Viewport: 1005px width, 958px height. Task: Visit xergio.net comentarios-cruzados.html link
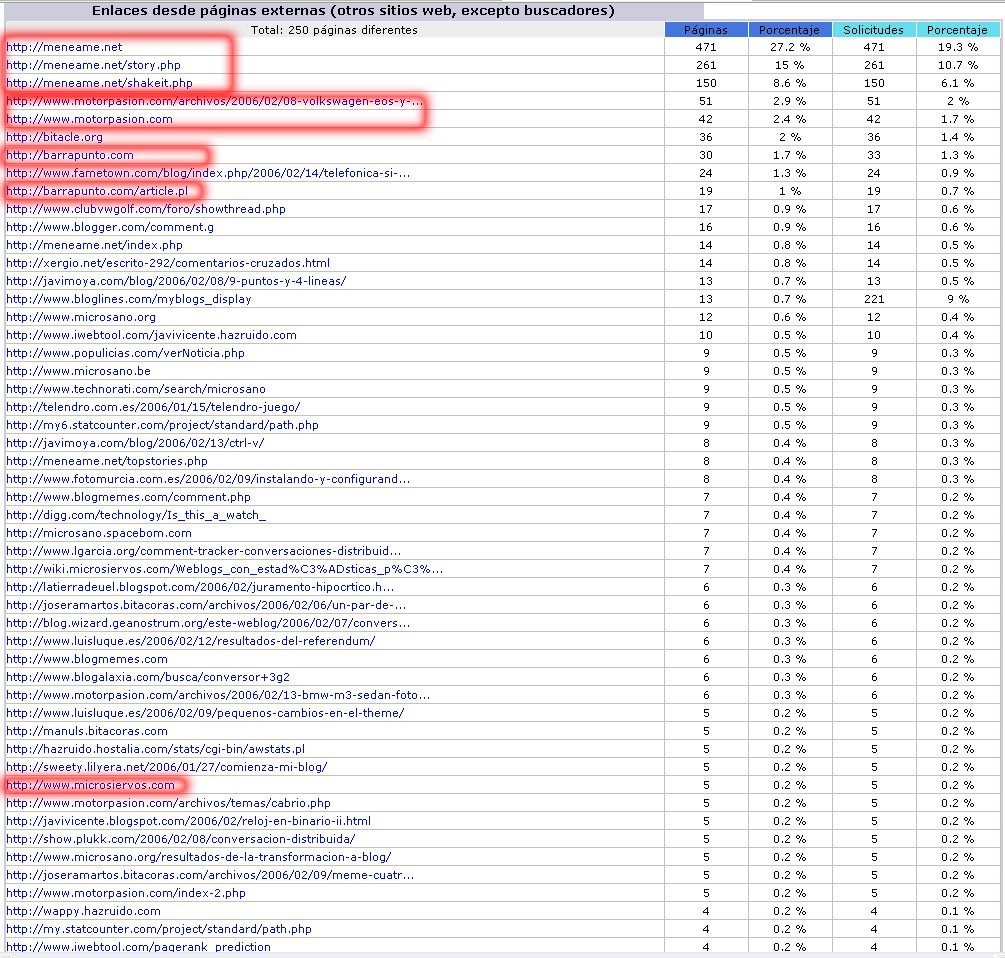pyautogui.click(x=168, y=262)
